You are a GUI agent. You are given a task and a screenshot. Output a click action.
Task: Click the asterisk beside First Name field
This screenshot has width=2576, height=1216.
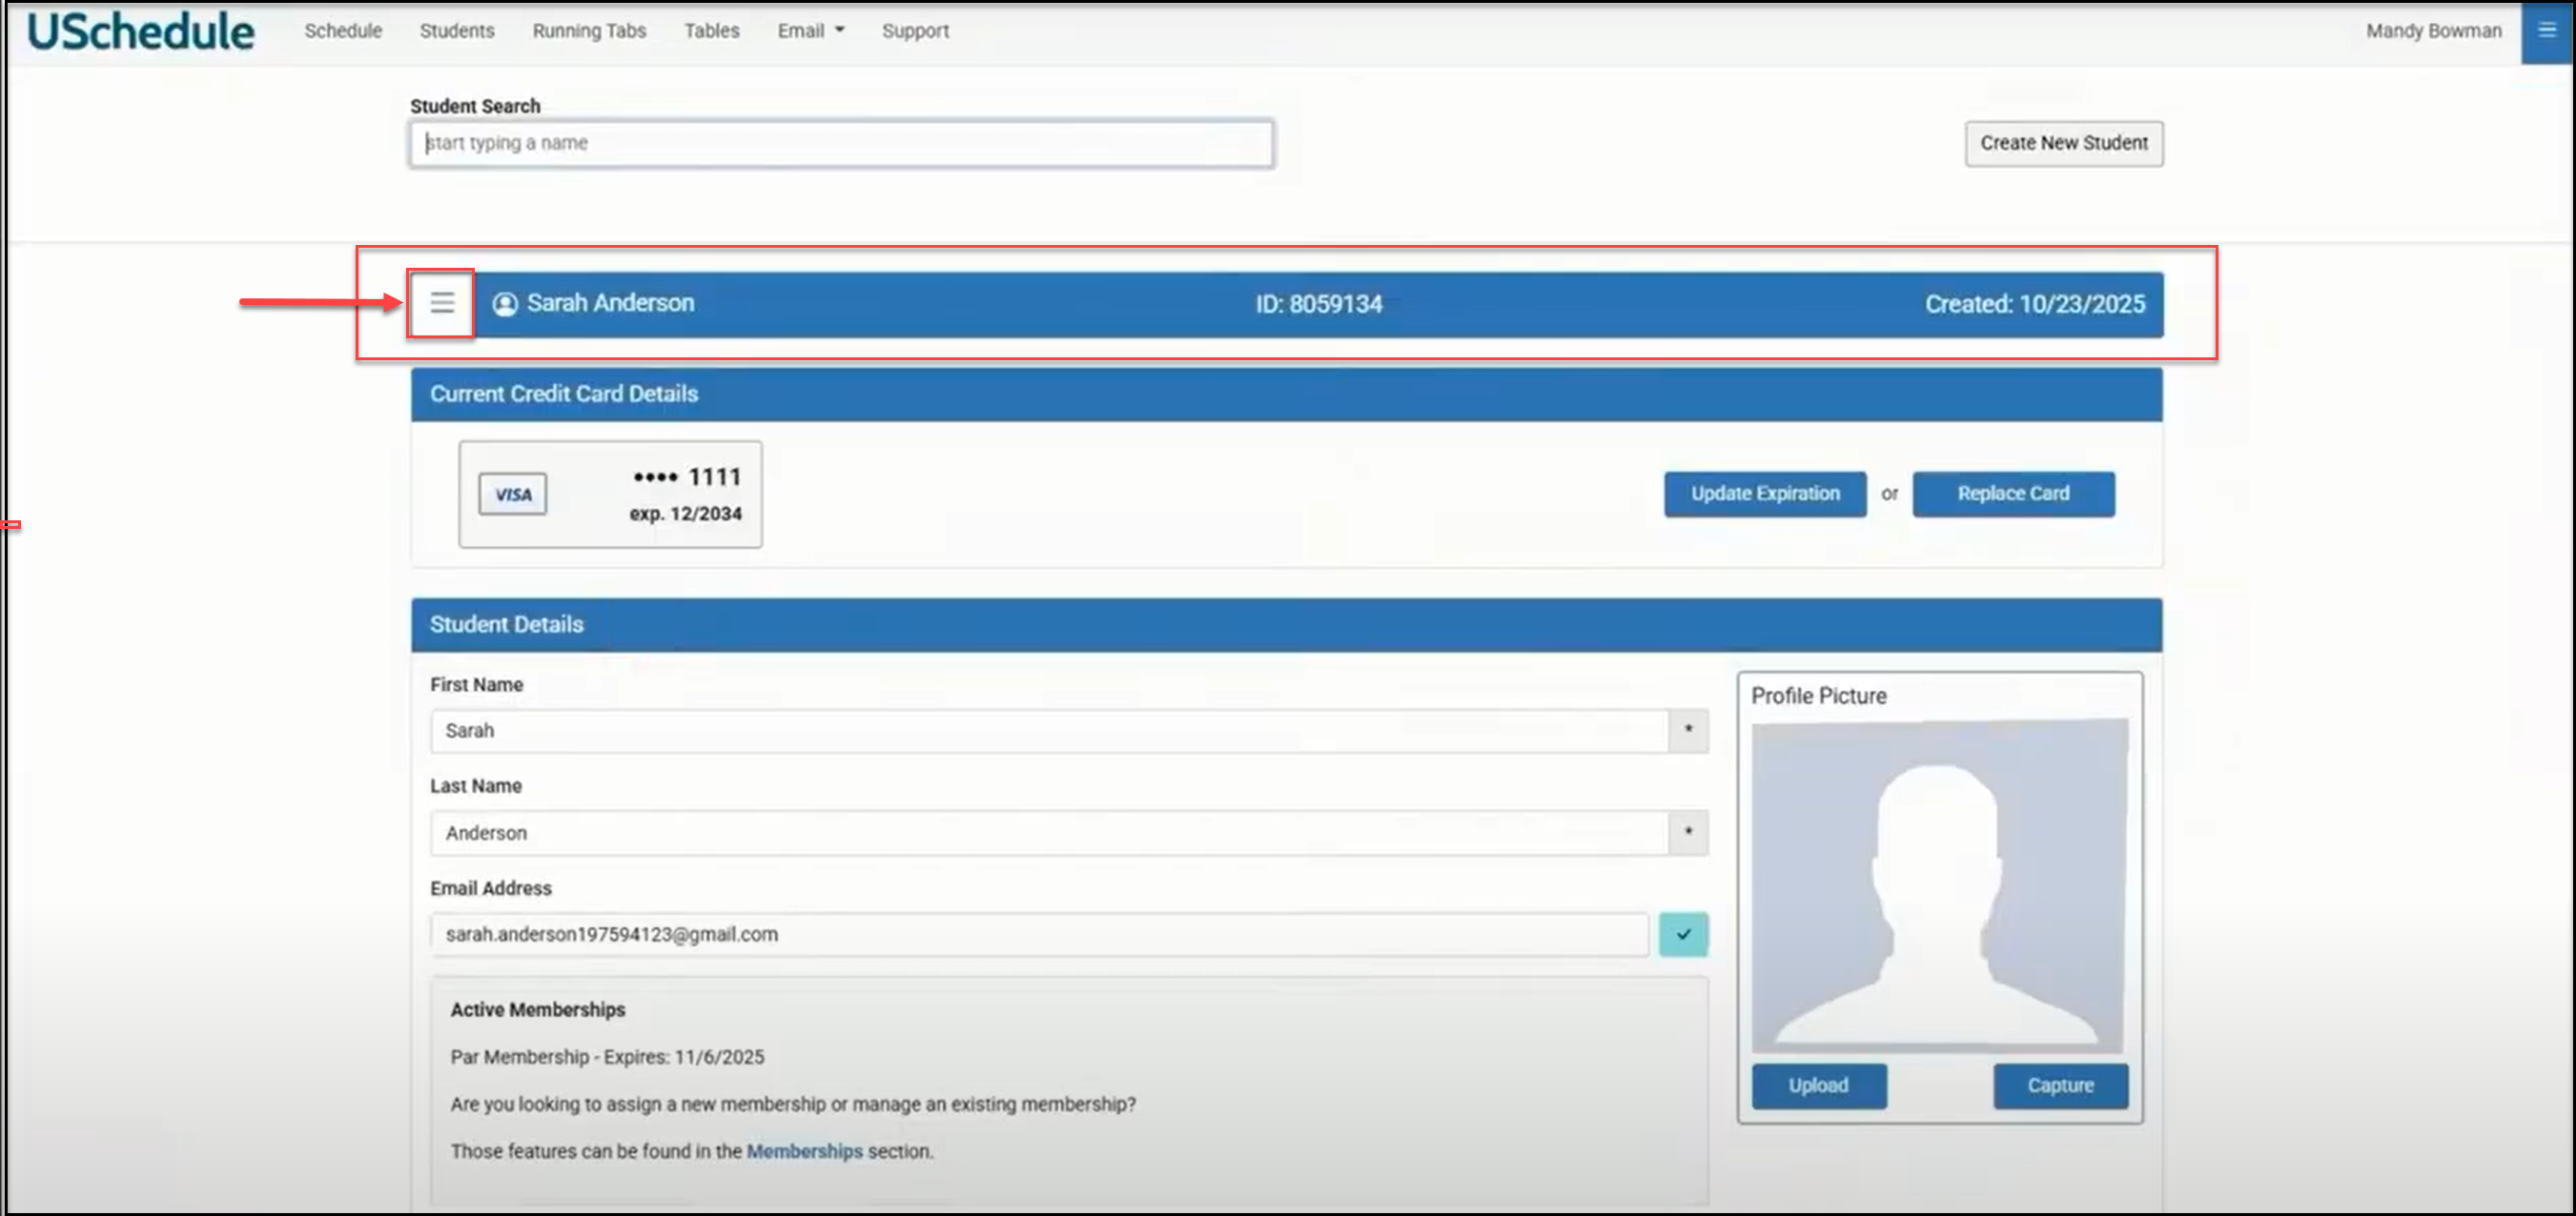click(x=1688, y=730)
